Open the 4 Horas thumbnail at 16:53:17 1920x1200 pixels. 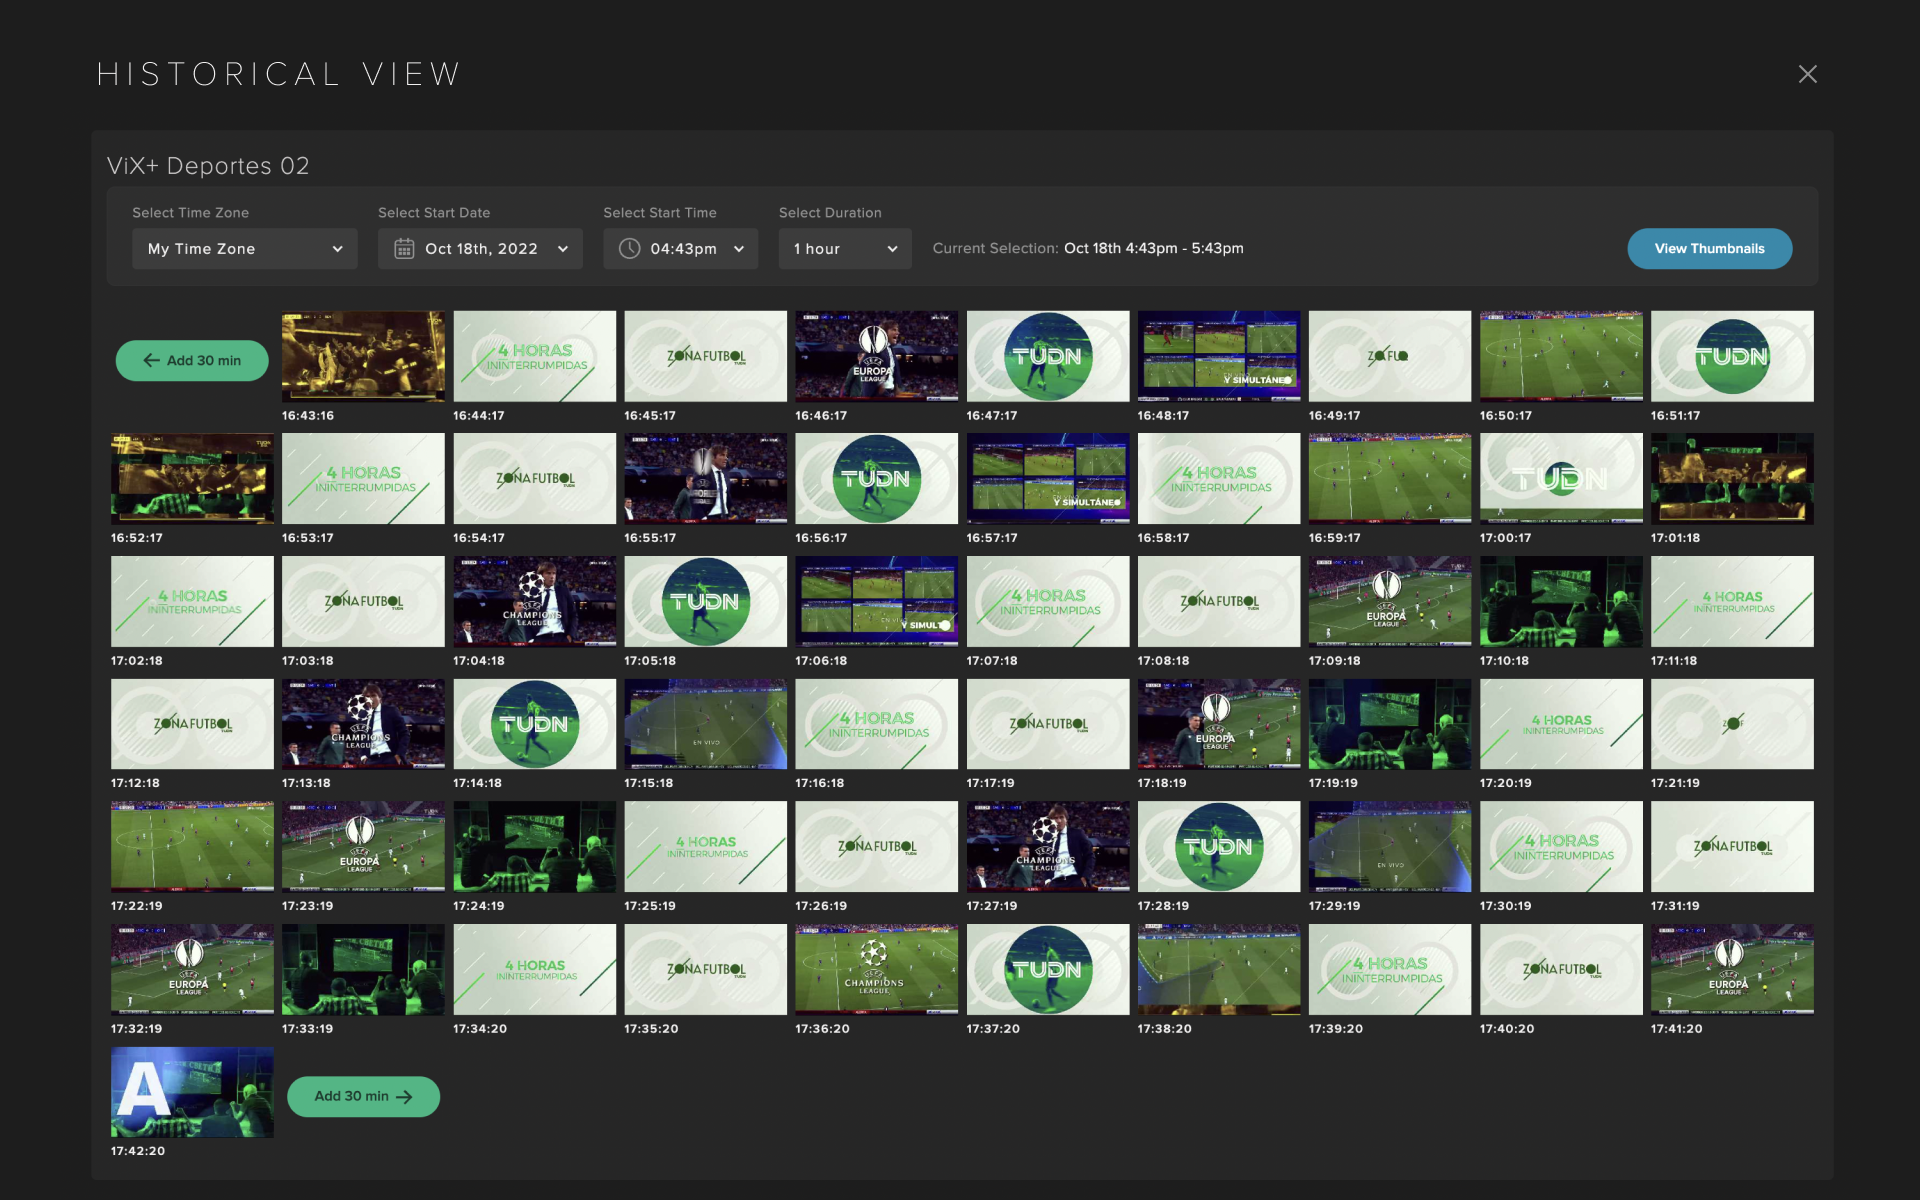coord(363,479)
